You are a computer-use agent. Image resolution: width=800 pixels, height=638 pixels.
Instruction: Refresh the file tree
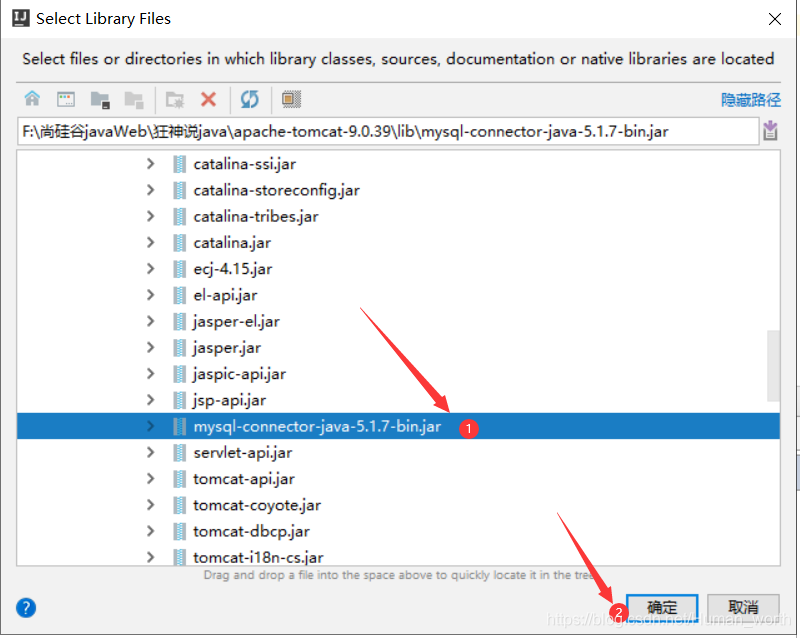[249, 99]
